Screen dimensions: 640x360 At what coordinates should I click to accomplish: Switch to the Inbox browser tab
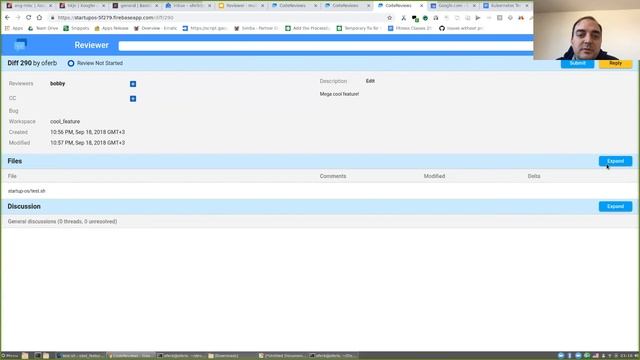click(x=188, y=6)
